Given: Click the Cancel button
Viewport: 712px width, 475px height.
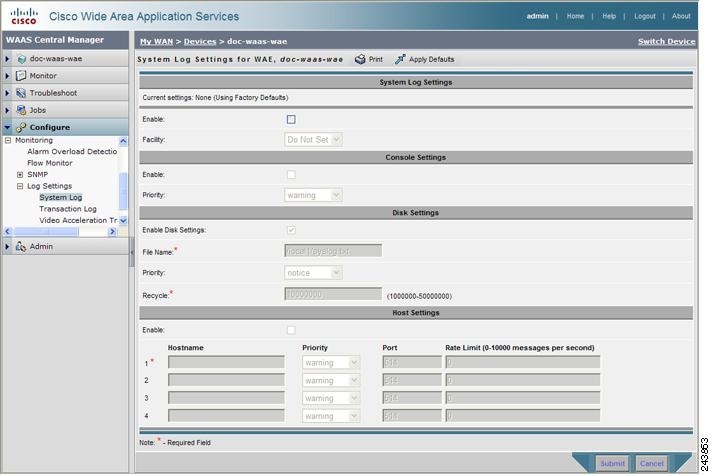Looking at the screenshot, I should coord(652,464).
